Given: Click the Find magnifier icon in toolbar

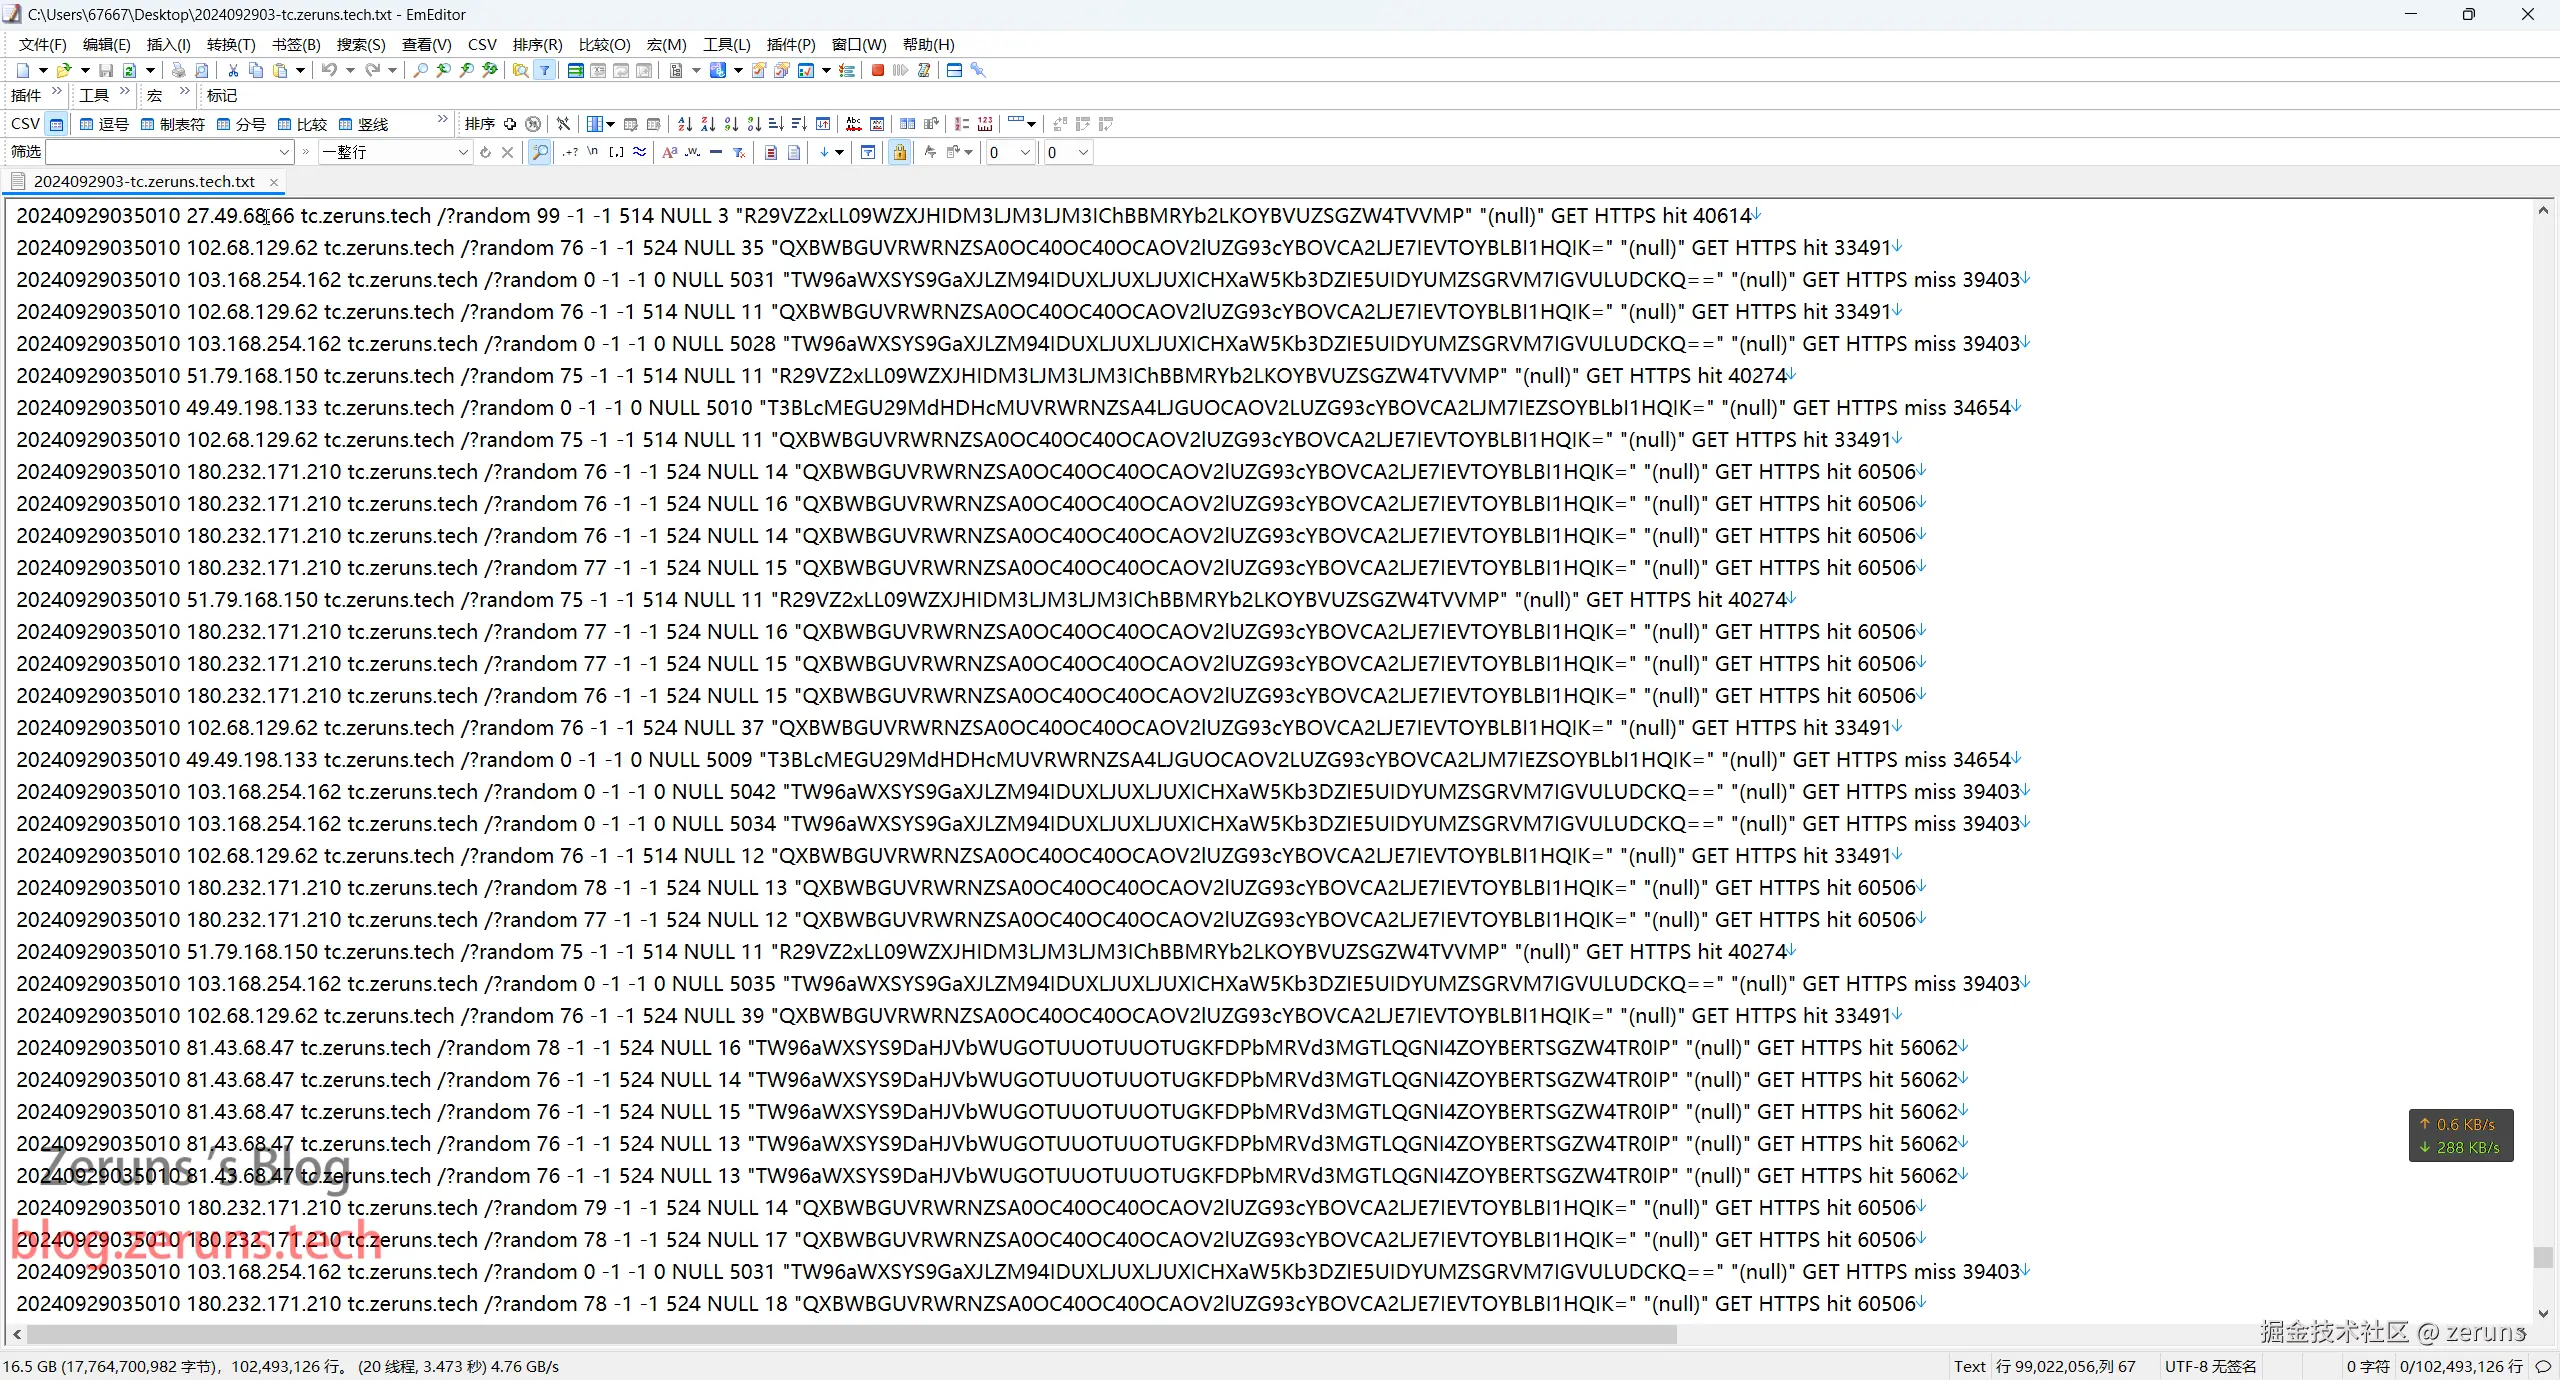Looking at the screenshot, I should coord(421,70).
